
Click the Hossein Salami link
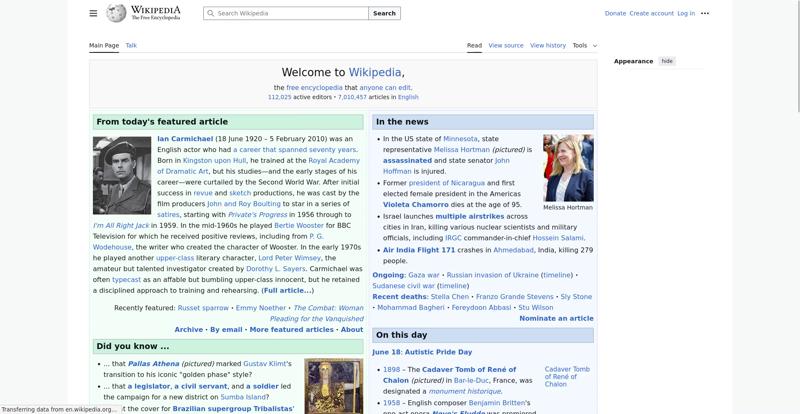point(558,238)
